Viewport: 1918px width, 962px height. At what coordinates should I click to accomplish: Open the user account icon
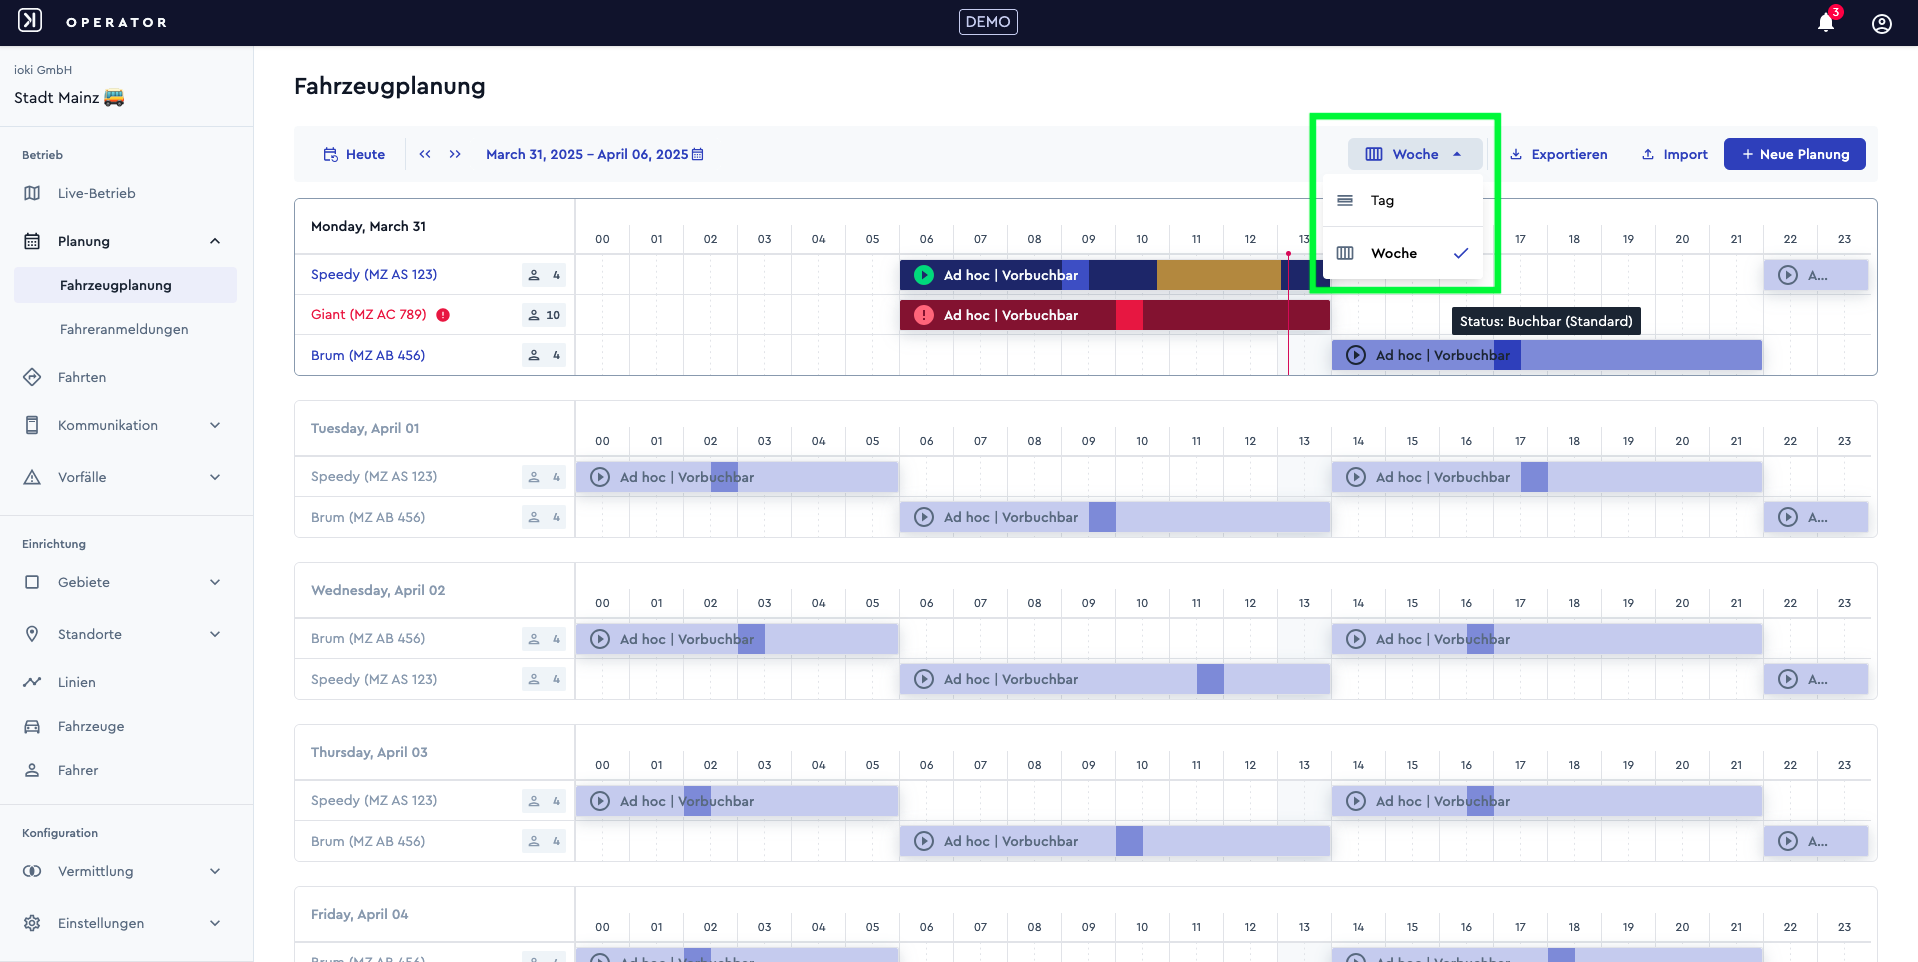[x=1882, y=23]
